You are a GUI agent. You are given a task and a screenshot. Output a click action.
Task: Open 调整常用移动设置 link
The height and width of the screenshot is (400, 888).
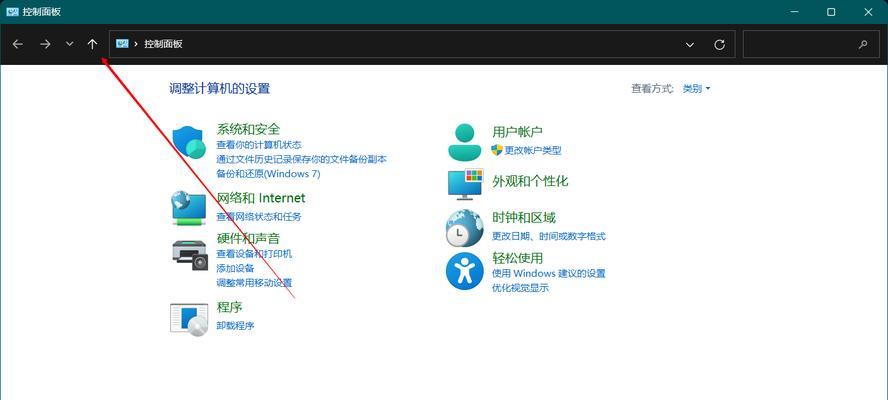254,282
